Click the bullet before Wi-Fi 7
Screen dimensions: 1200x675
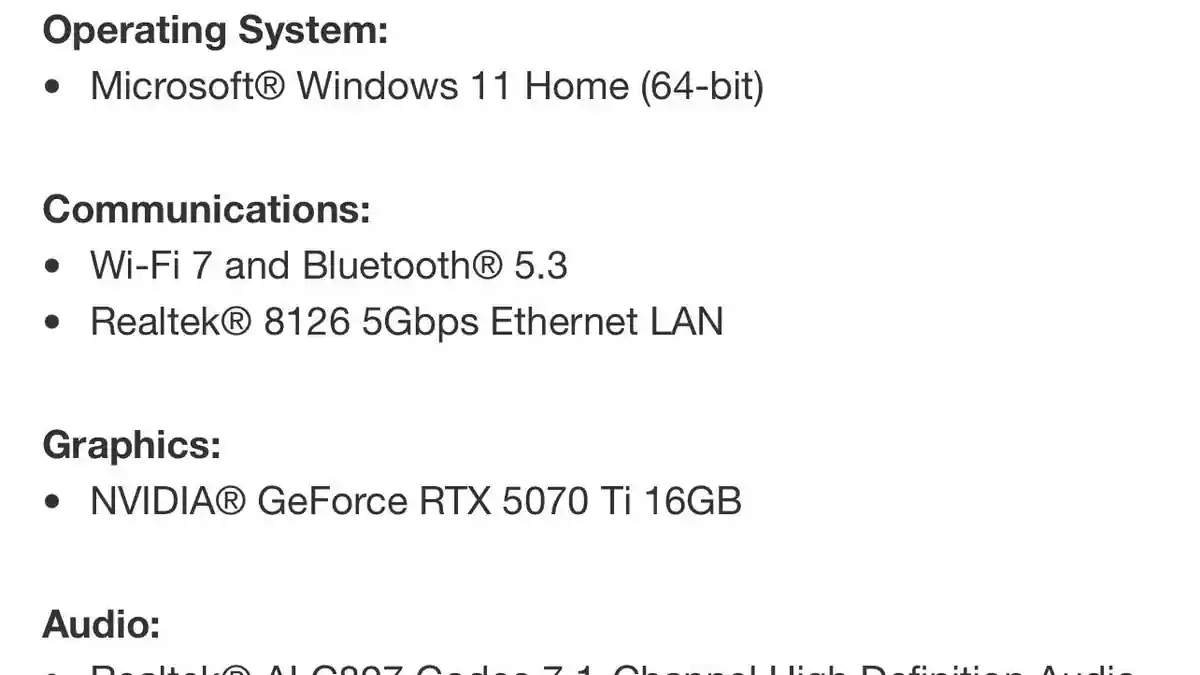click(x=53, y=266)
